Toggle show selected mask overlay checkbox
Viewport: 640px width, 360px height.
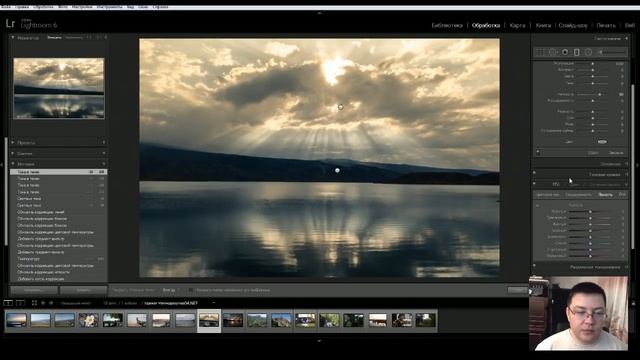pyautogui.click(x=191, y=290)
